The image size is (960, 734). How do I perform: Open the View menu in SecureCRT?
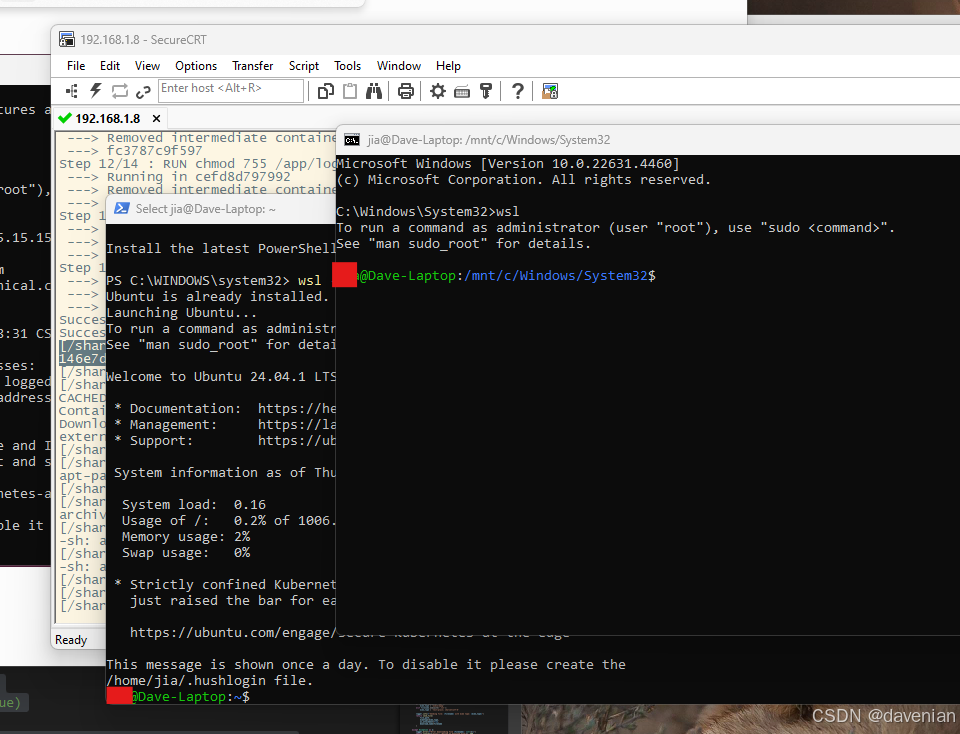(x=147, y=66)
